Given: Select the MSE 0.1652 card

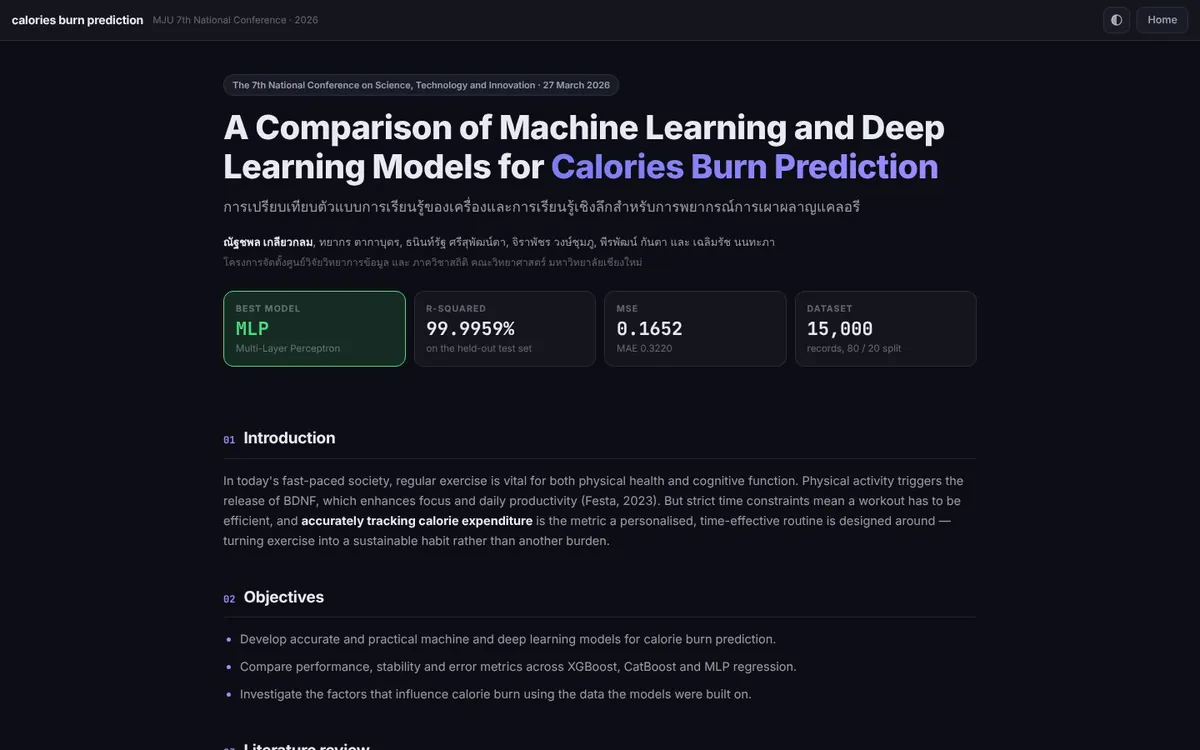Looking at the screenshot, I should tap(695, 329).
